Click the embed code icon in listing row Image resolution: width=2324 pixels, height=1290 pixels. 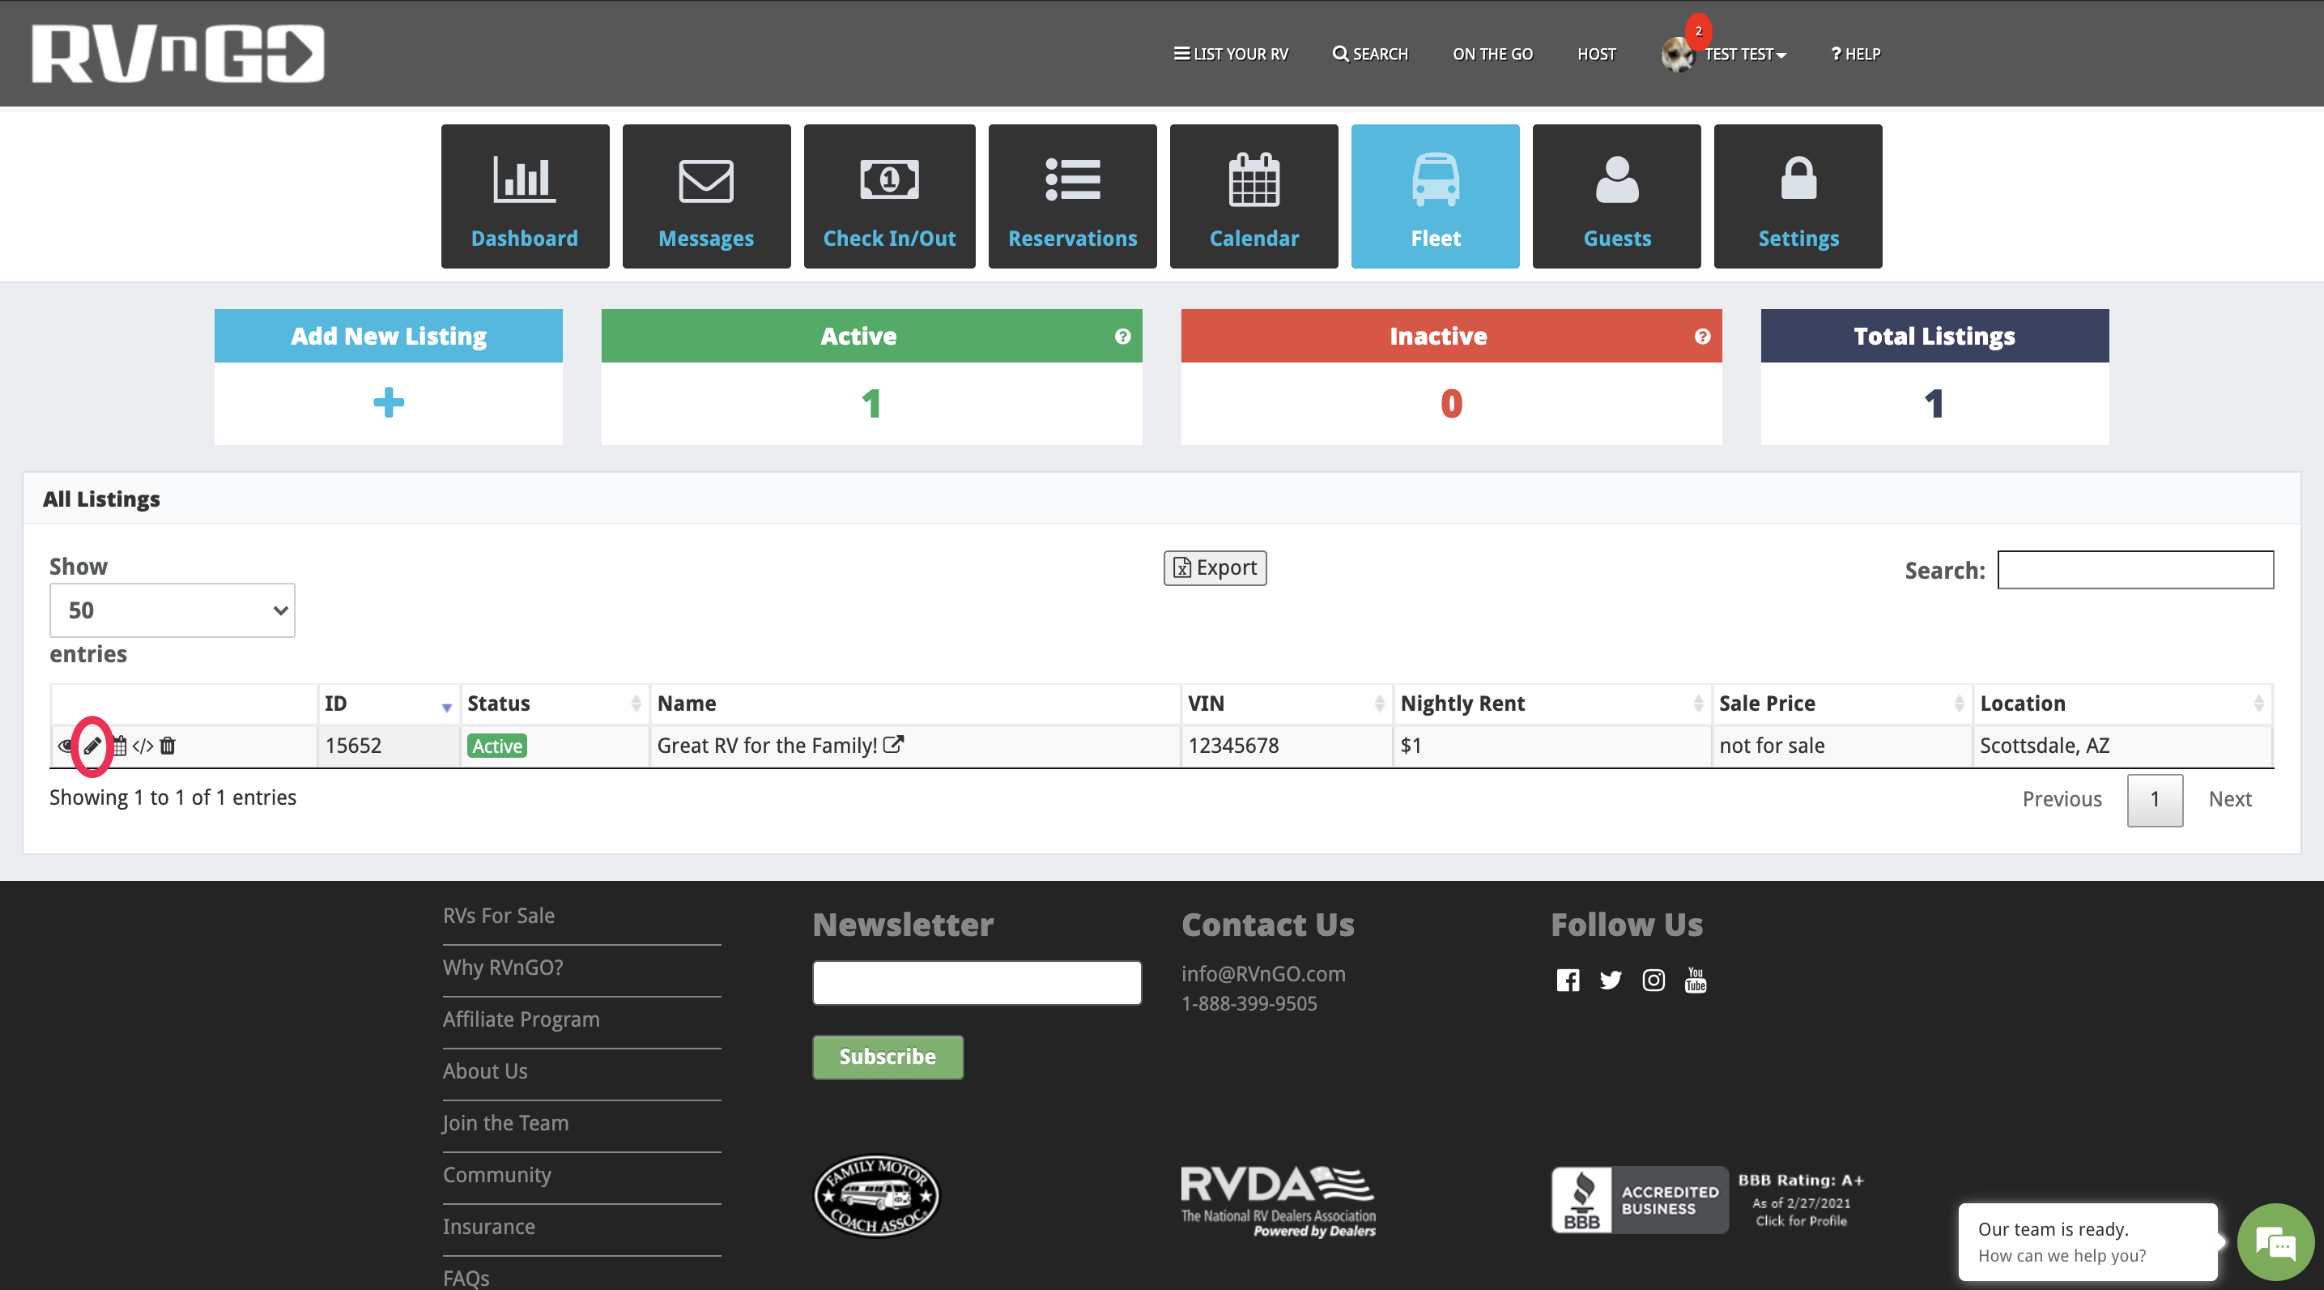point(143,746)
